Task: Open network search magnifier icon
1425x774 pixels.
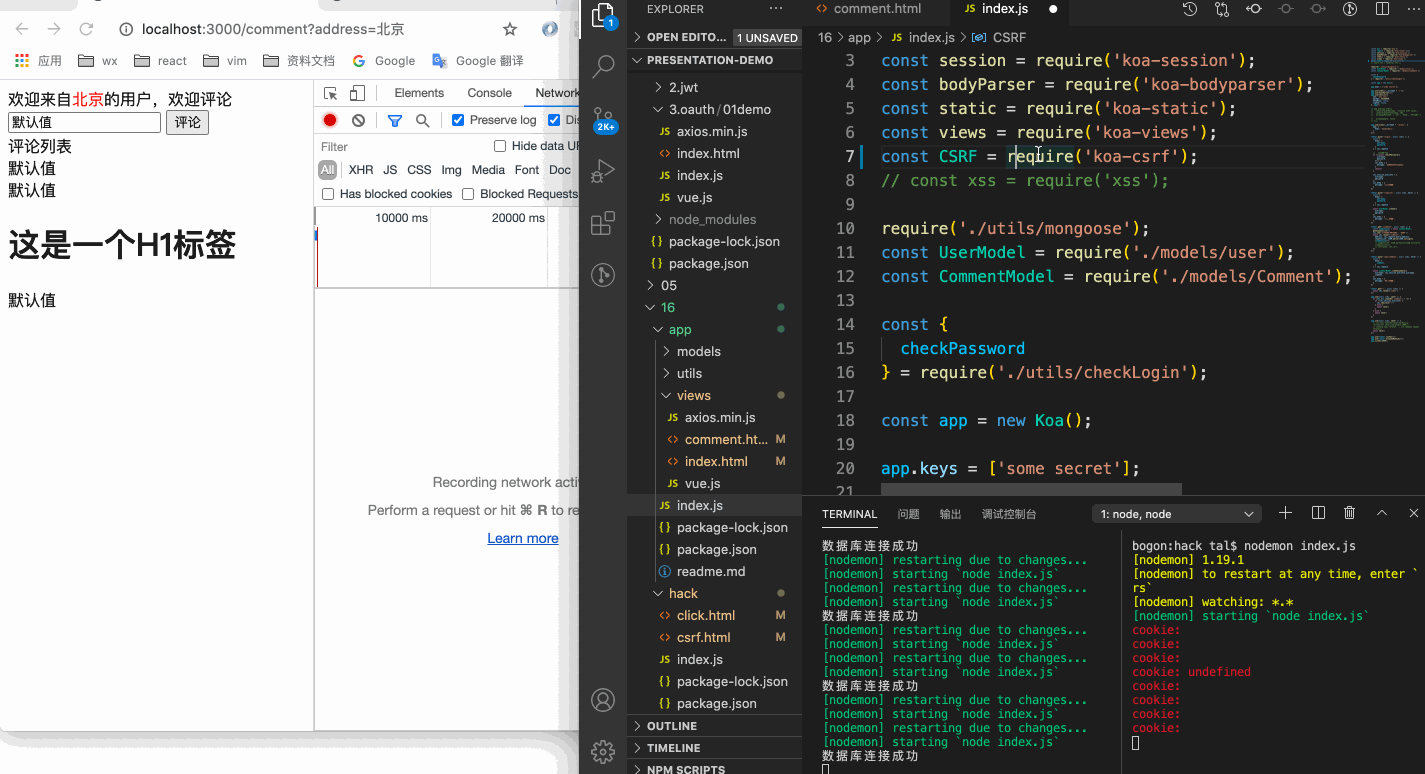Action: coord(422,121)
